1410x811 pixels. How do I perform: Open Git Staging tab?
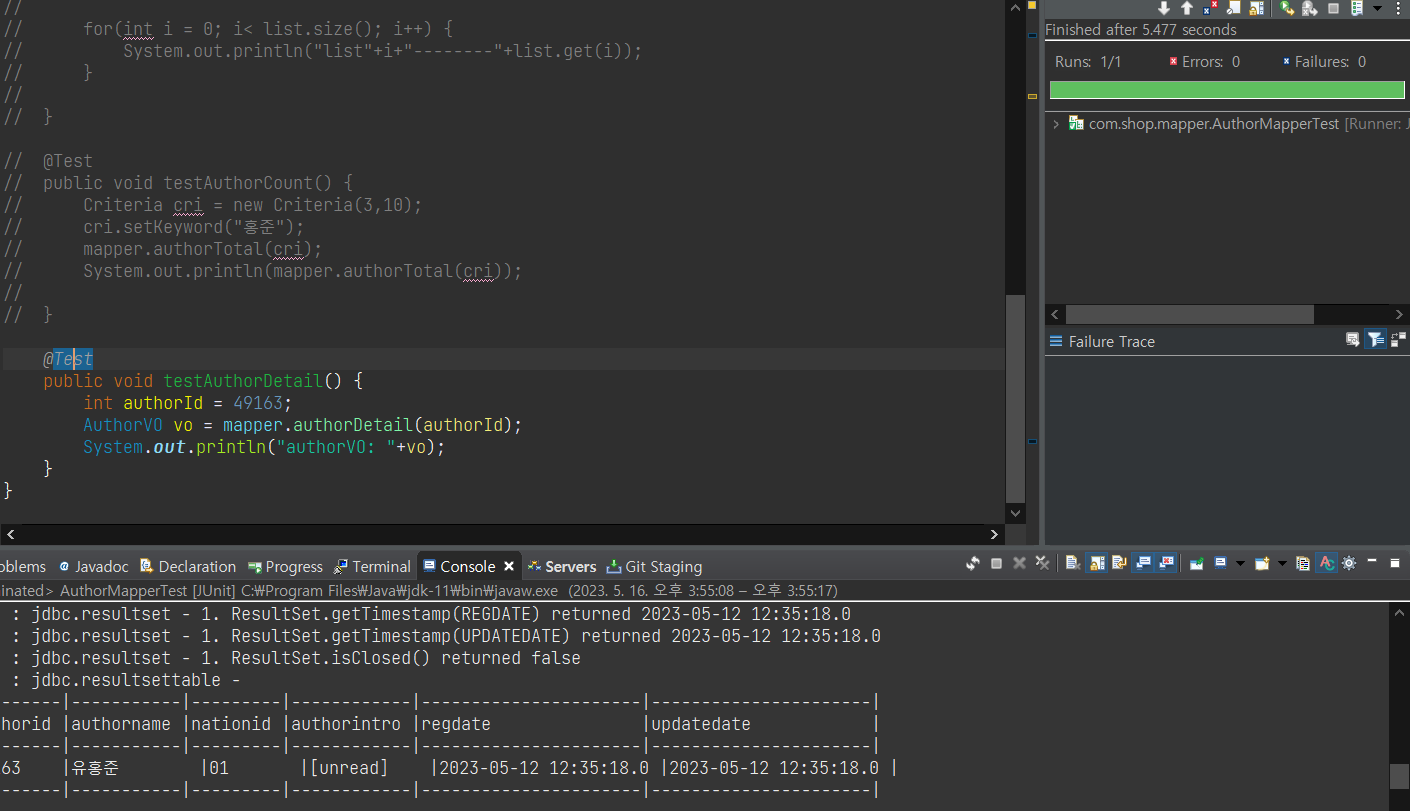(x=654, y=566)
